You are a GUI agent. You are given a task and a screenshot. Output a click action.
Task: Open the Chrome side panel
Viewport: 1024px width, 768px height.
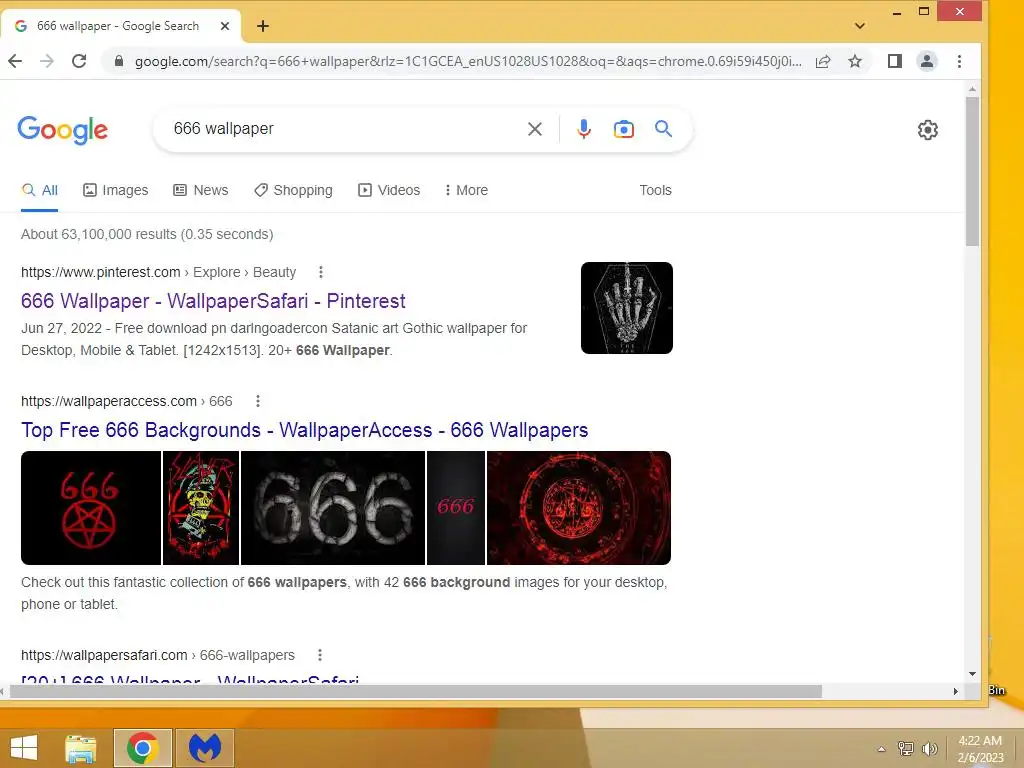[x=895, y=61]
